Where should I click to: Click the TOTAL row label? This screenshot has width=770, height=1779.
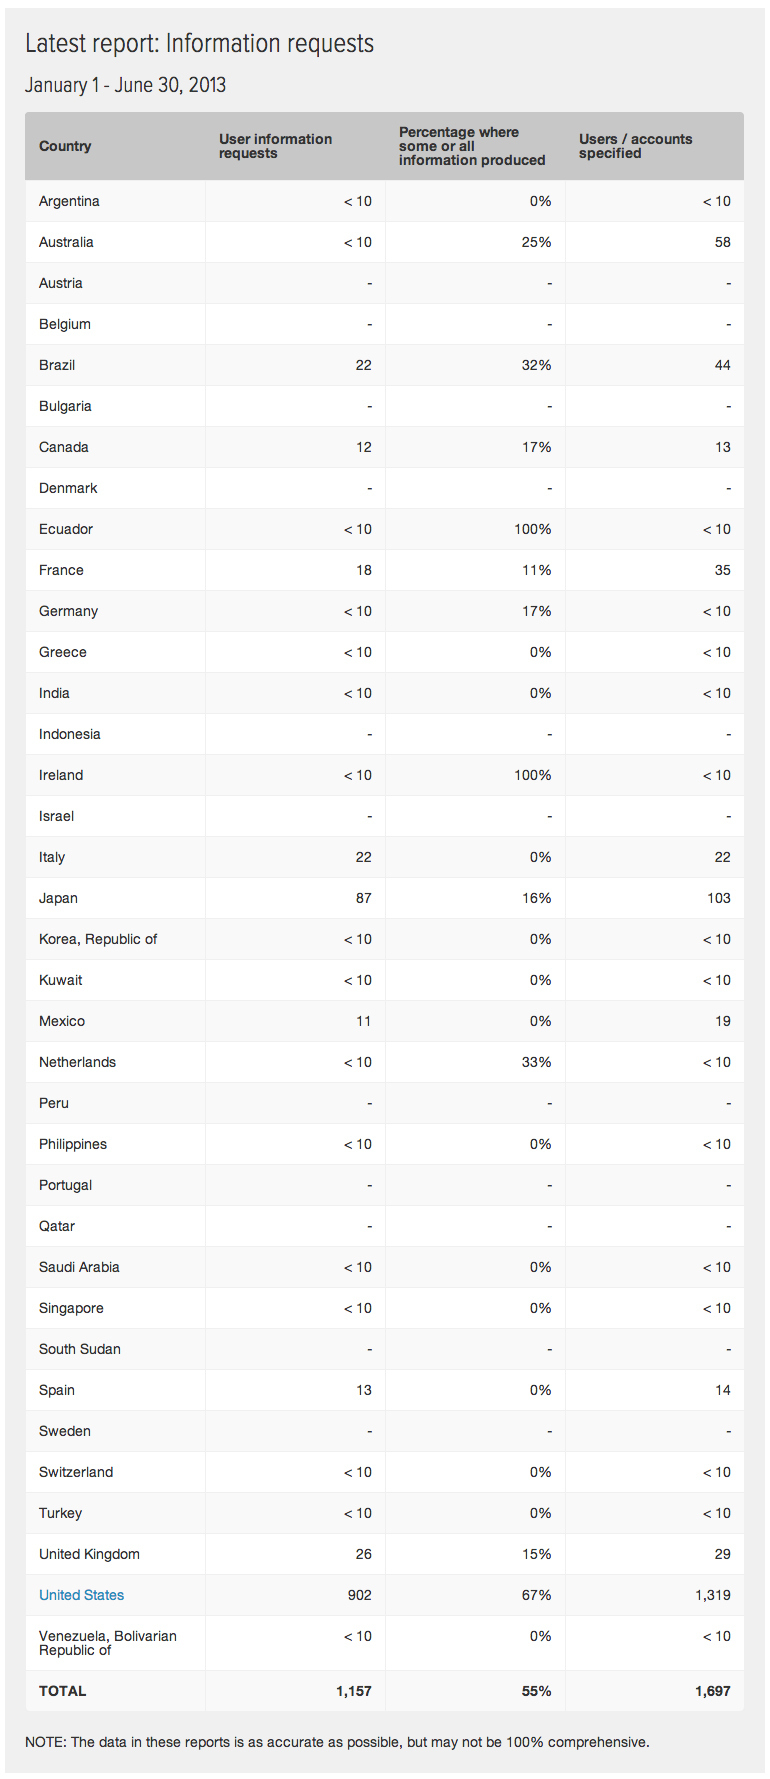[x=62, y=1691]
